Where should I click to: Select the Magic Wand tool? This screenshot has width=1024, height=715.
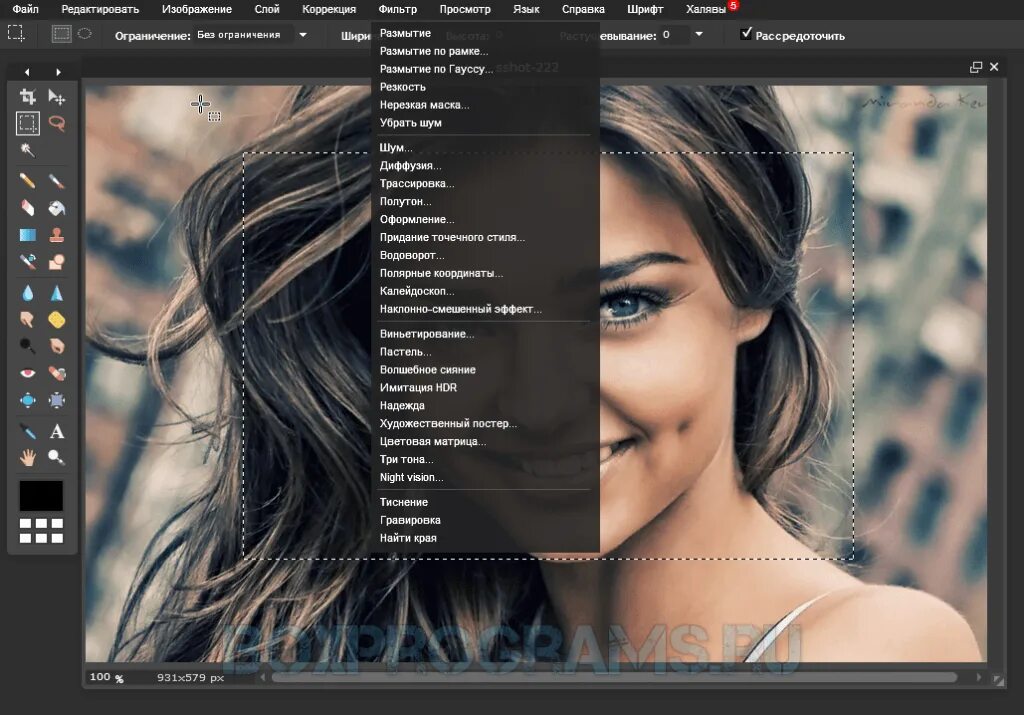pyautogui.click(x=27, y=150)
